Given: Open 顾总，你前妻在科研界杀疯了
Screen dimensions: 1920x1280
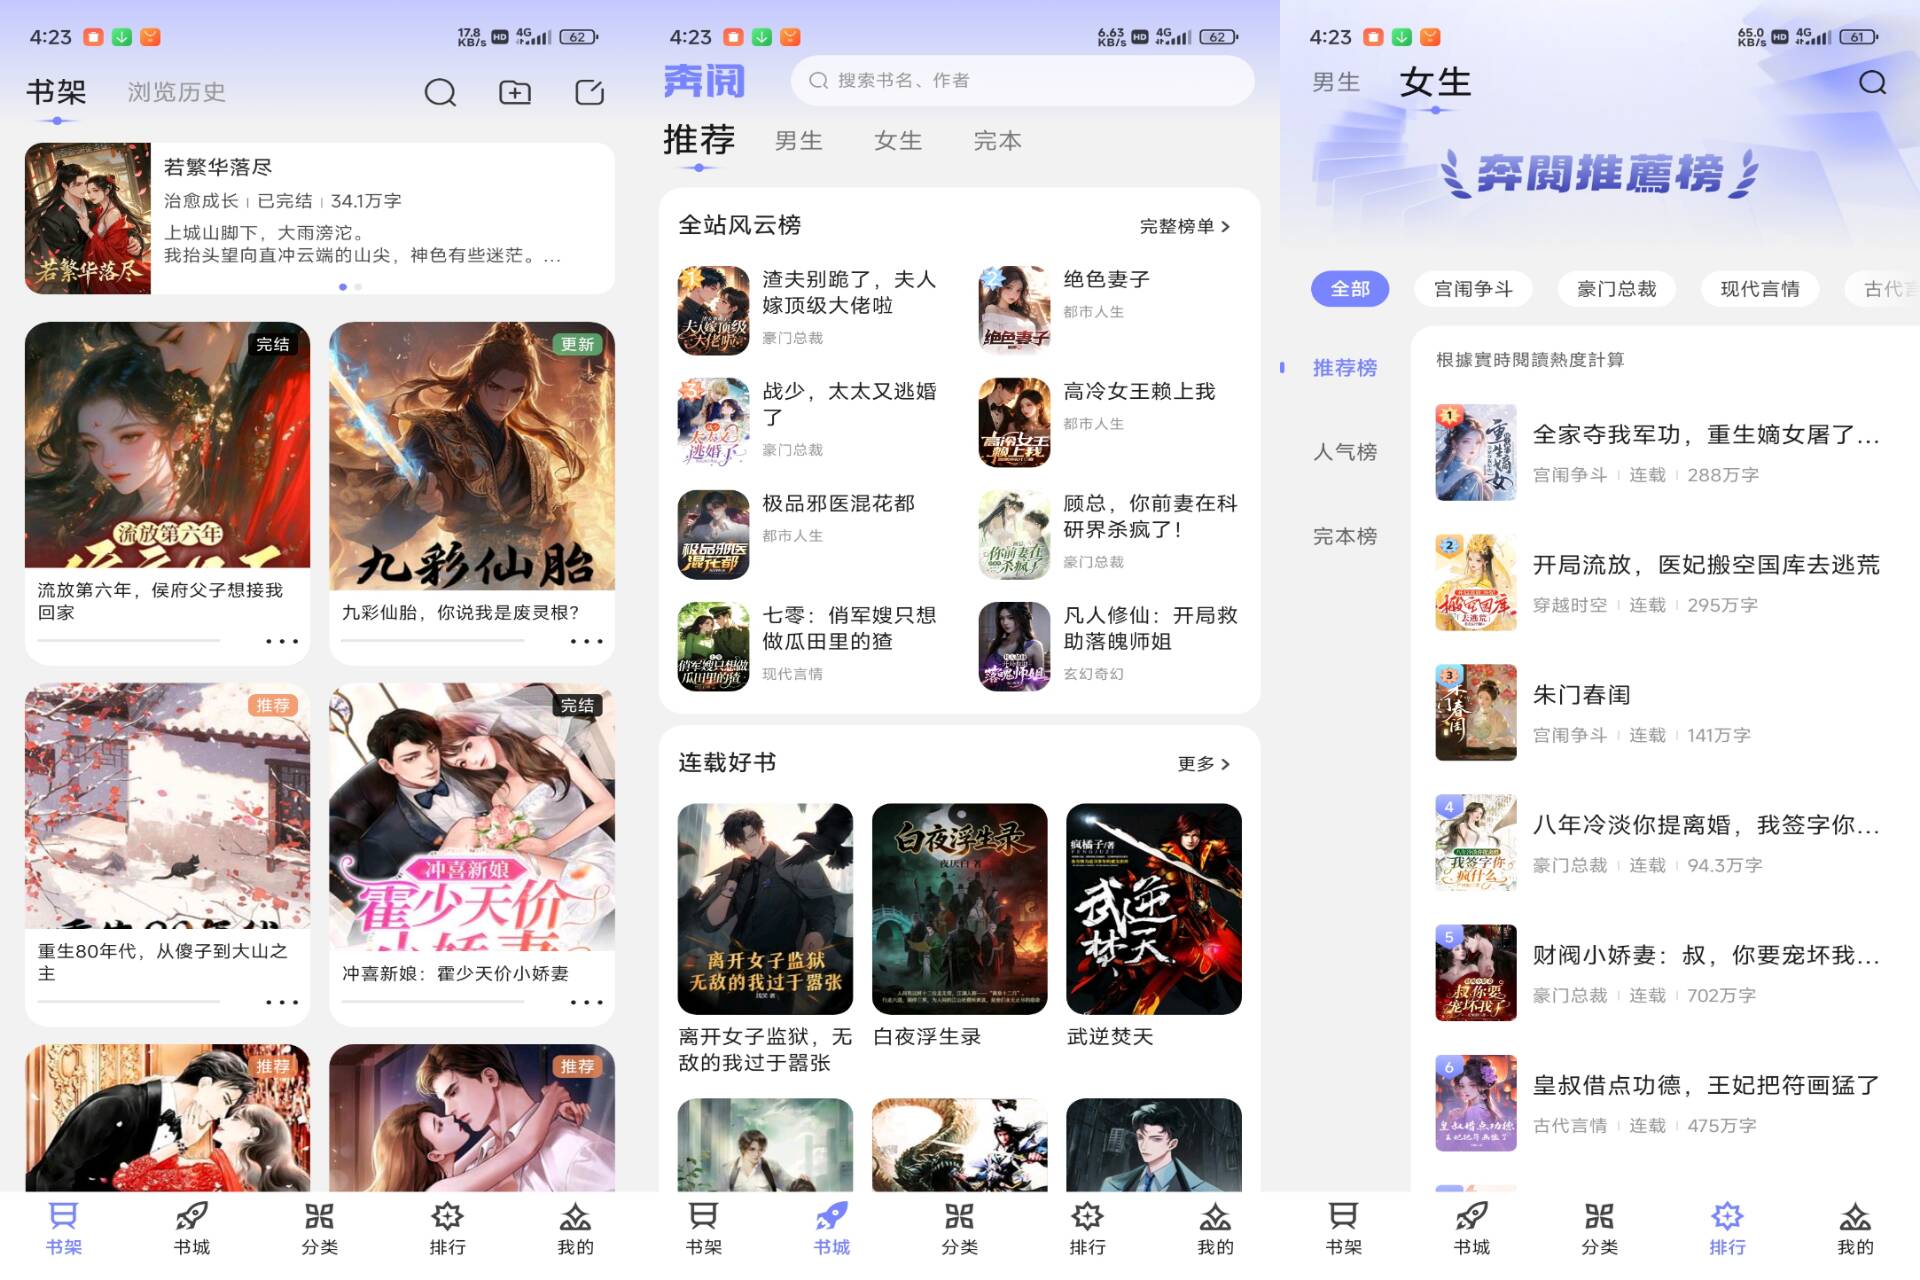Looking at the screenshot, I should click(1110, 534).
